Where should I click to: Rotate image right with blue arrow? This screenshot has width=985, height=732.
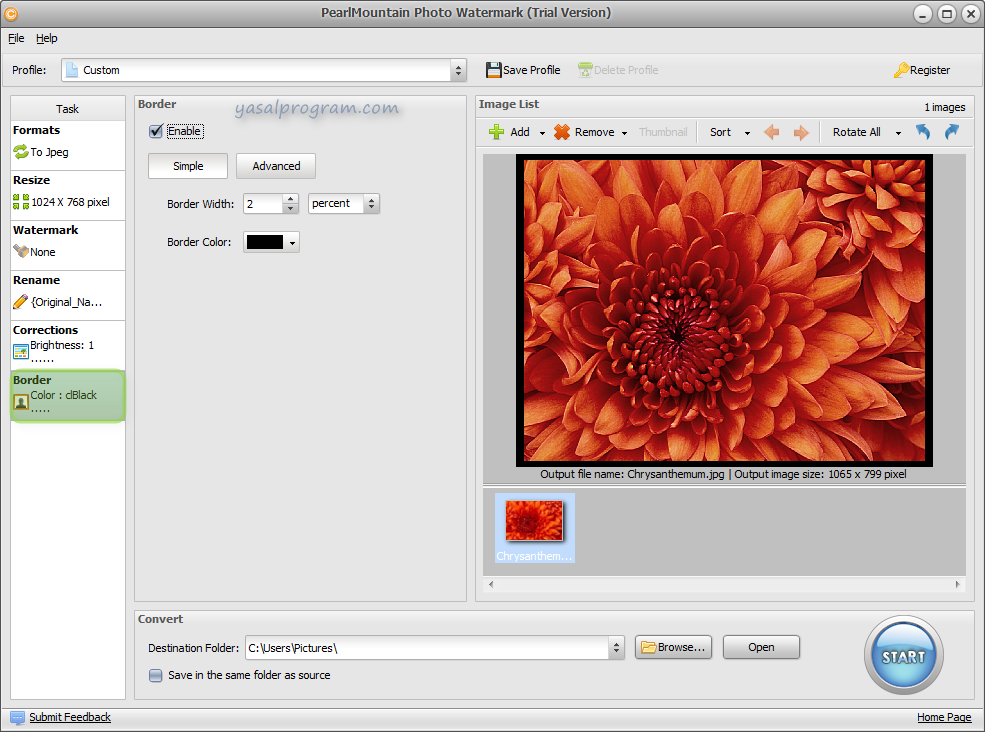[951, 132]
